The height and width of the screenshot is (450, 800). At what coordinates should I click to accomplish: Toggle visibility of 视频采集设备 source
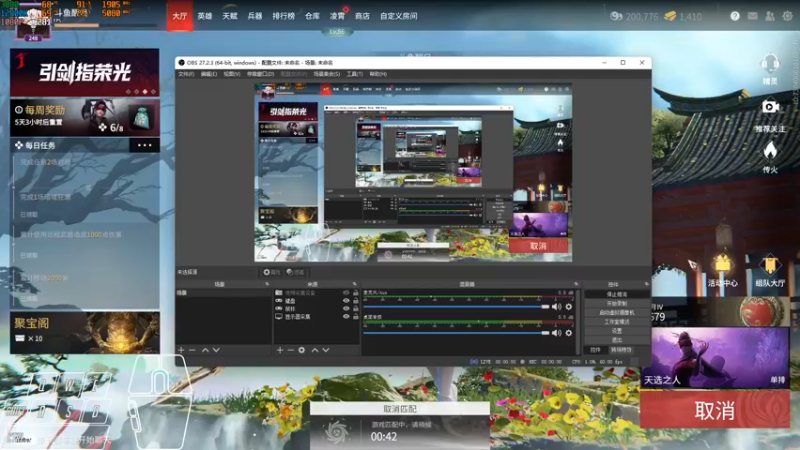(346, 293)
